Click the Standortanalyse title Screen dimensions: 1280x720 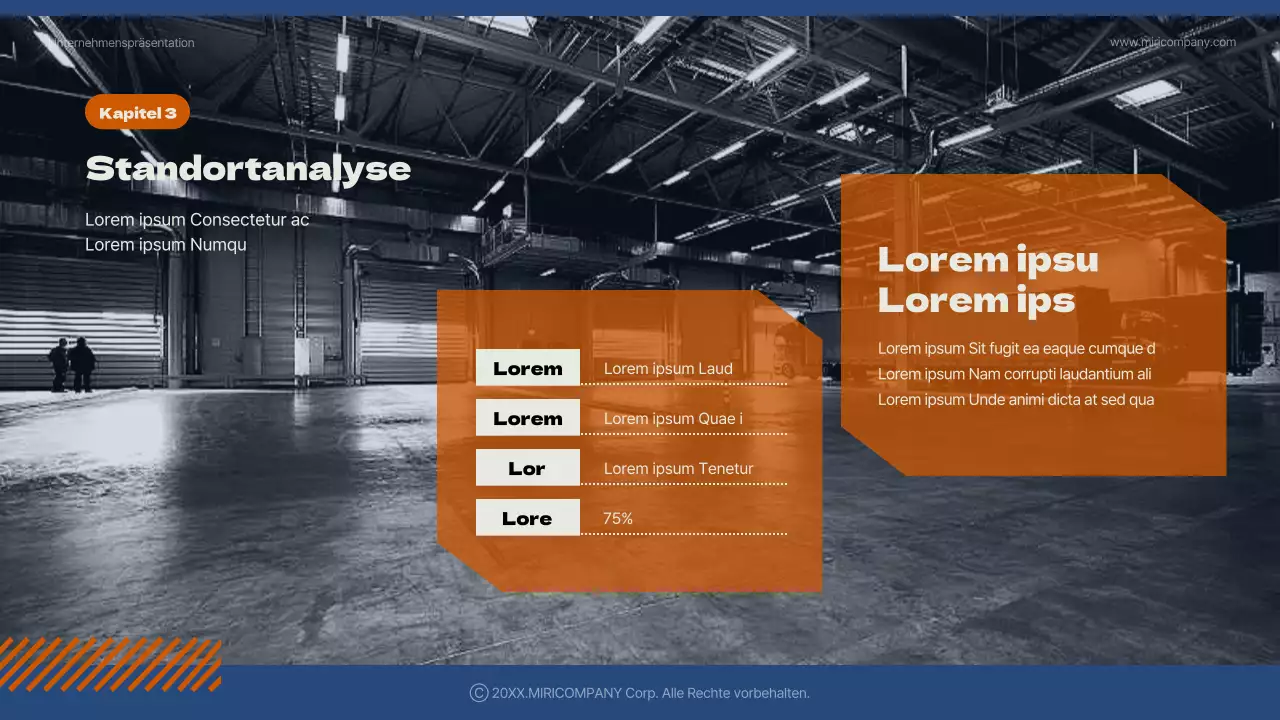click(x=249, y=169)
